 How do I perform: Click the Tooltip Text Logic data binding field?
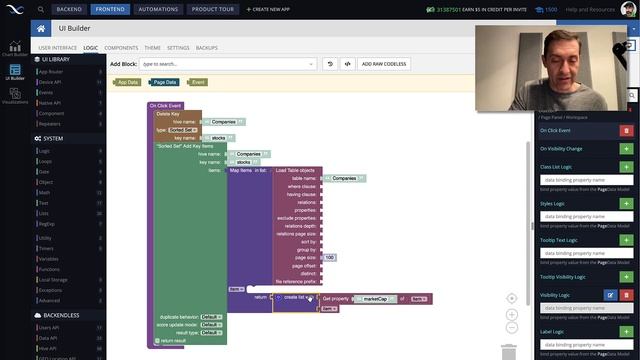587,253
